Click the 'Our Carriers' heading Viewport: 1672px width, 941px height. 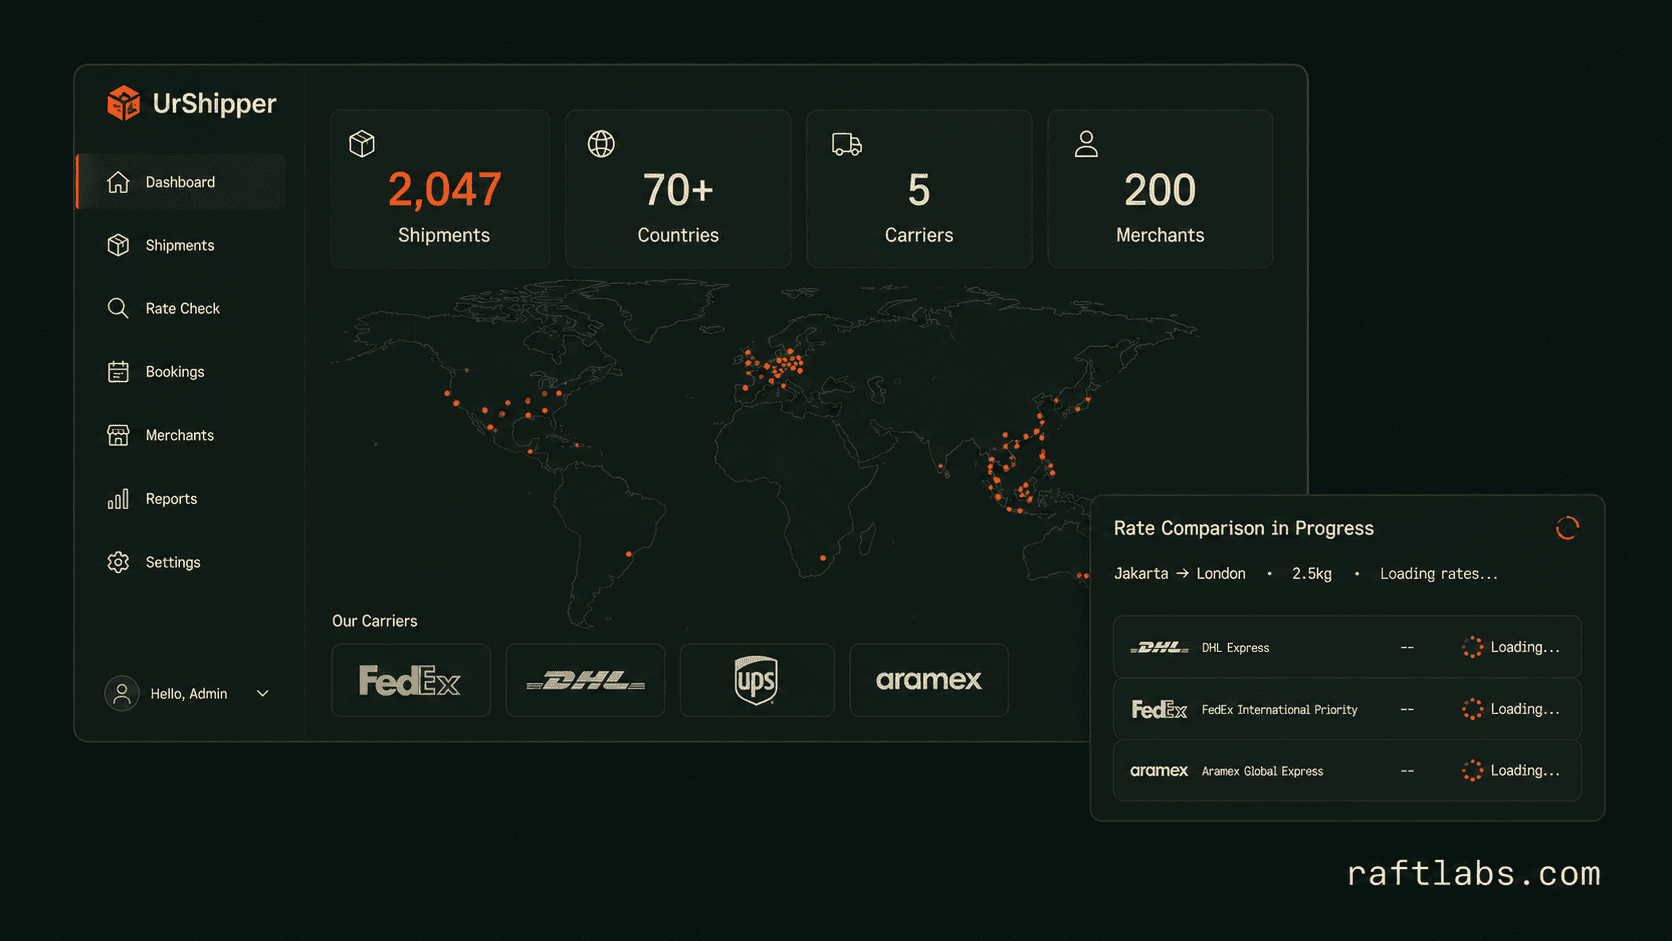coord(375,621)
